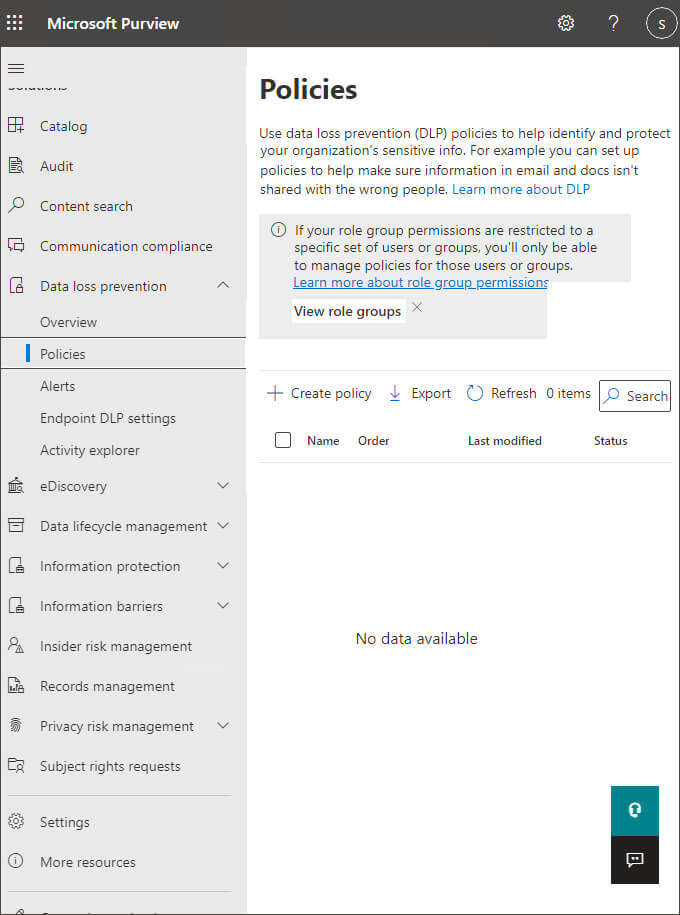Open Endpoint DLP settings
This screenshot has height=915, width=680.
pos(108,418)
